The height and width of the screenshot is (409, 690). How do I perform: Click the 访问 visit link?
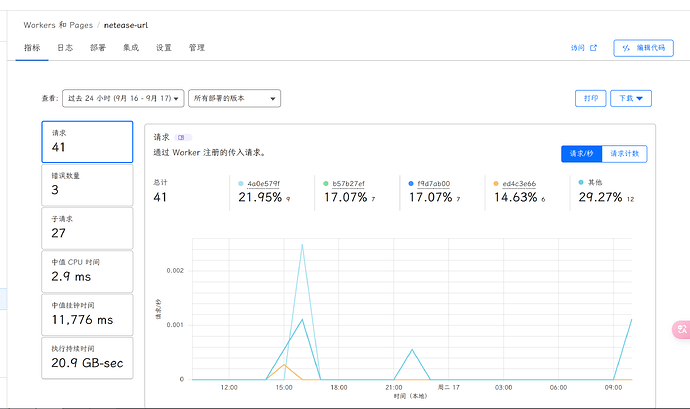(x=577, y=48)
